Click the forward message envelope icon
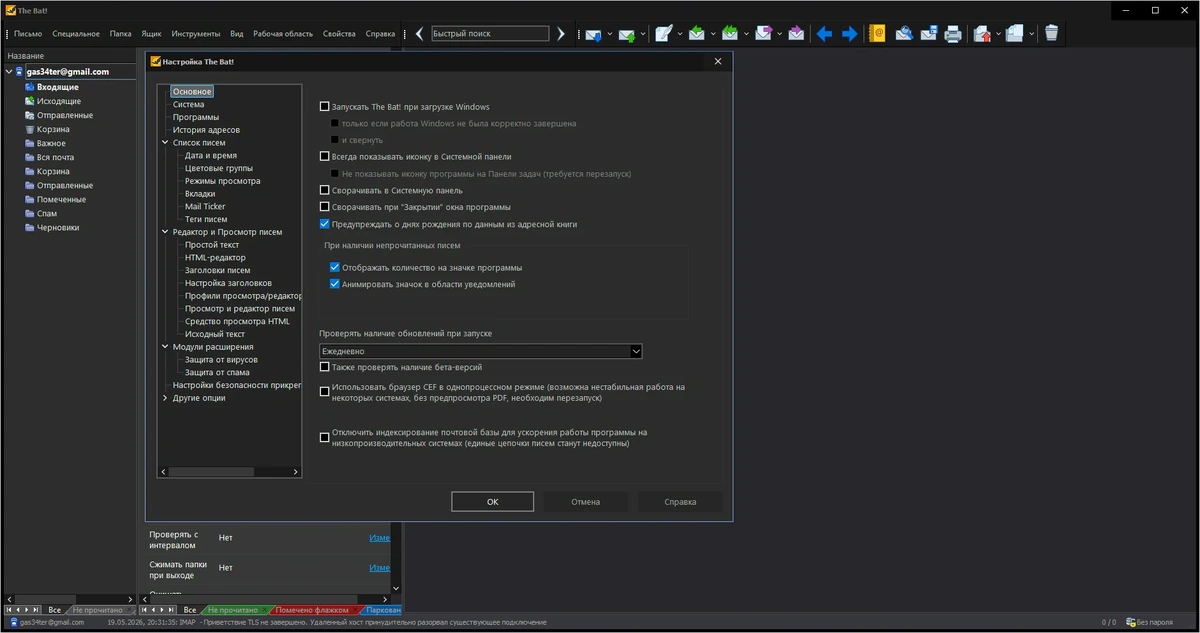The width and height of the screenshot is (1200, 633). coord(764,34)
